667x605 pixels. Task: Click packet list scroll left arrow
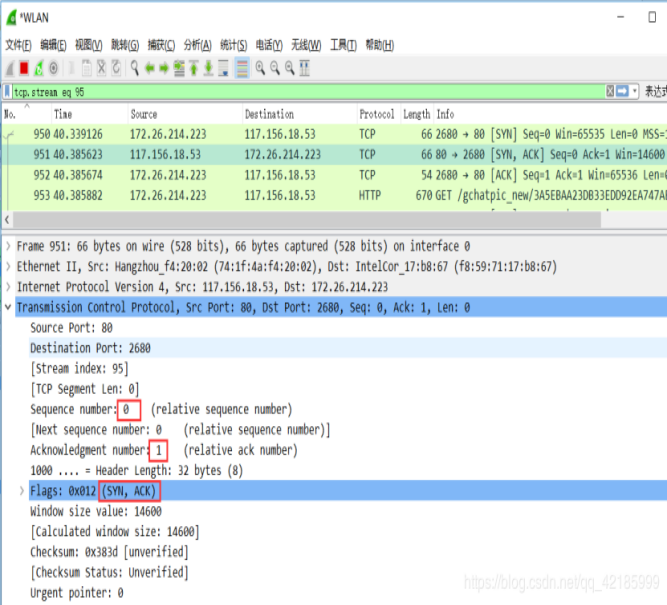pyautogui.click(x=7, y=220)
